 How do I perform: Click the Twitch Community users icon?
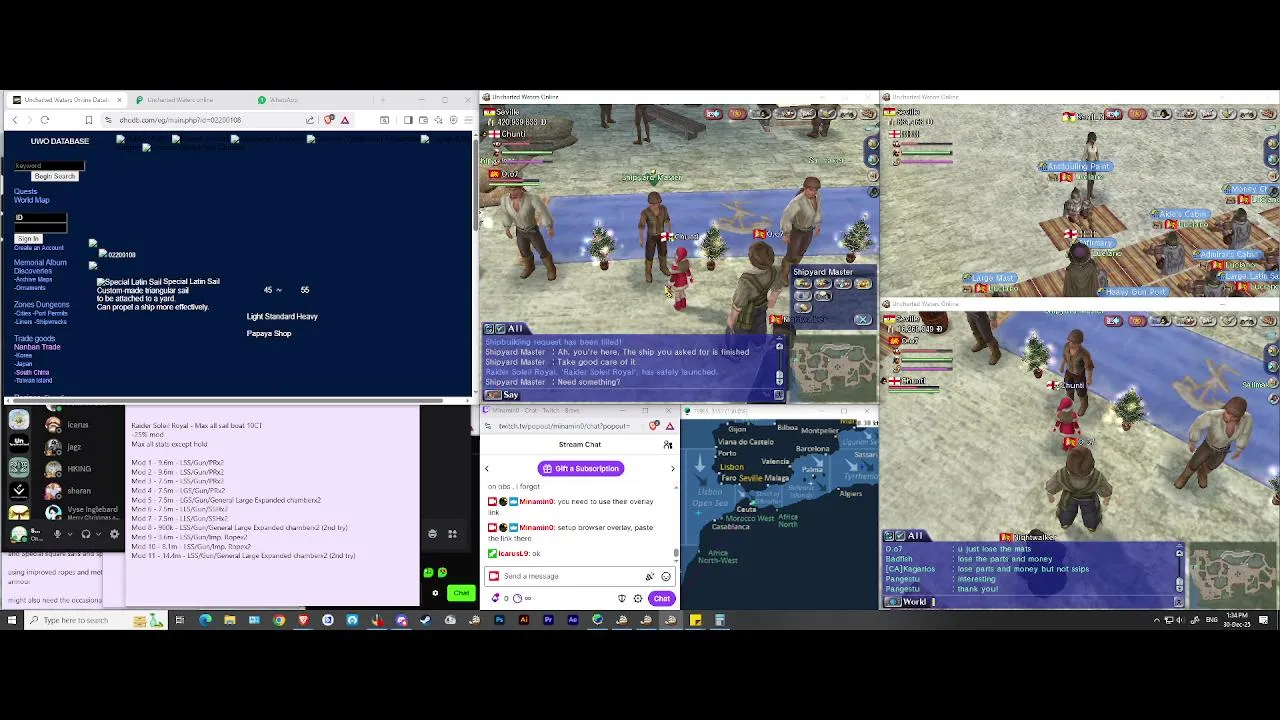click(667, 445)
